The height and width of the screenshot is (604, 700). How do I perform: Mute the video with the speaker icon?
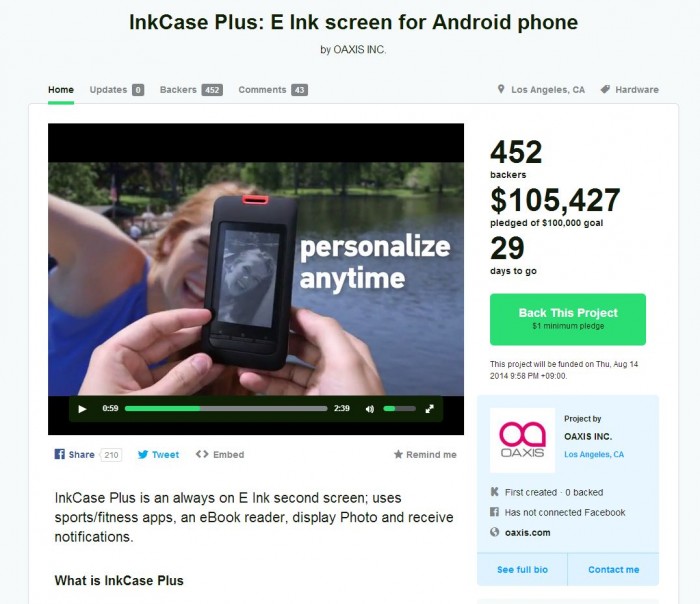tap(370, 409)
